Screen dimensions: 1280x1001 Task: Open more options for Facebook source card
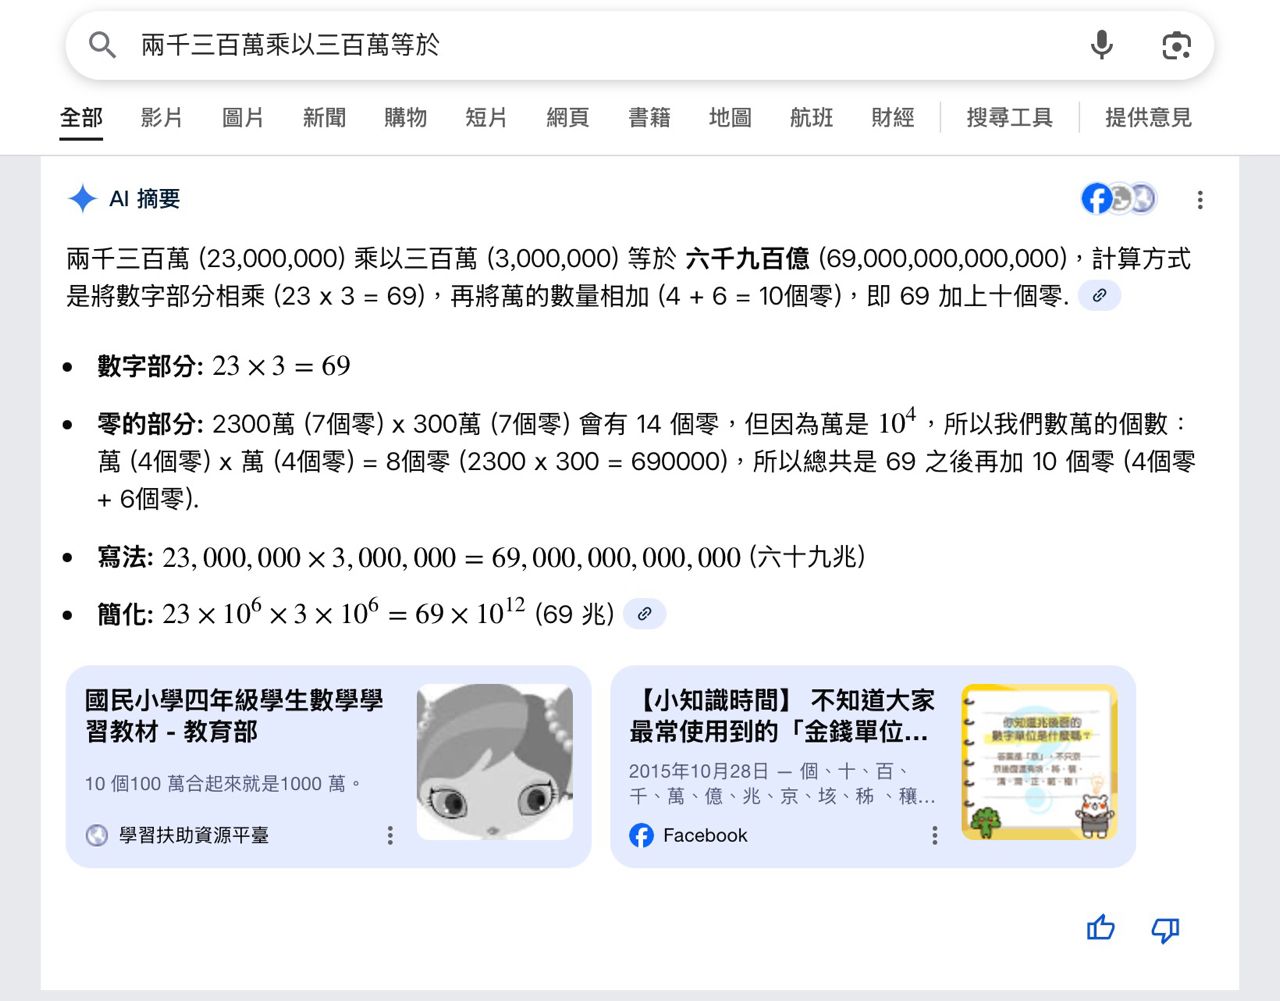pos(934,835)
